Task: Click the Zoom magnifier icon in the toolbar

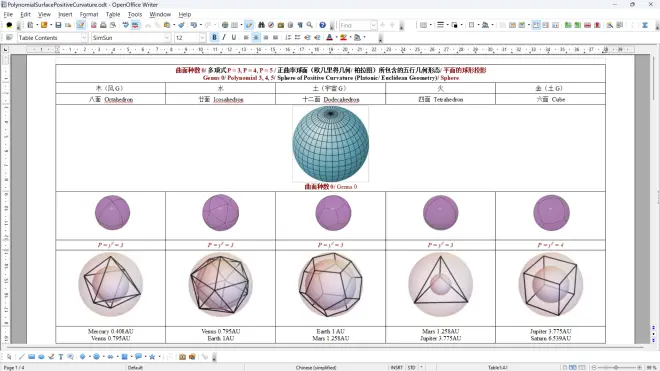Action: pyautogui.click(x=310, y=25)
